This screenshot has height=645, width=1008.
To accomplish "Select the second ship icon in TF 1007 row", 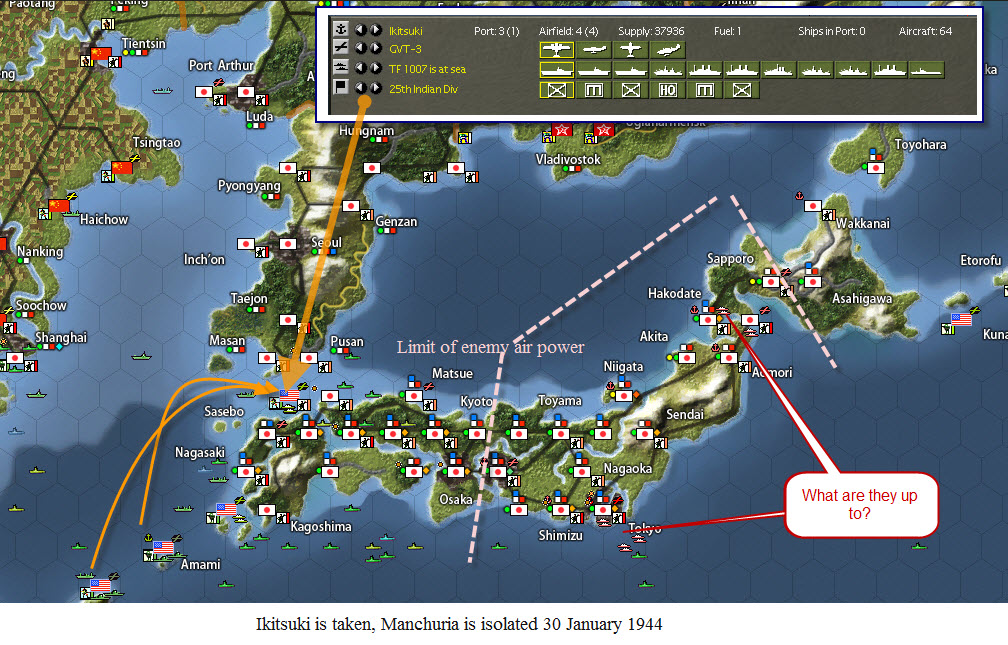I will coord(593,69).
